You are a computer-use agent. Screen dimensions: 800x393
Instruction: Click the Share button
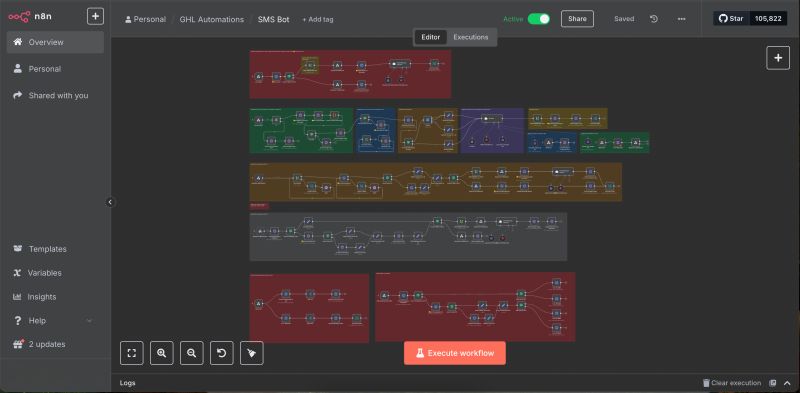tap(578, 19)
